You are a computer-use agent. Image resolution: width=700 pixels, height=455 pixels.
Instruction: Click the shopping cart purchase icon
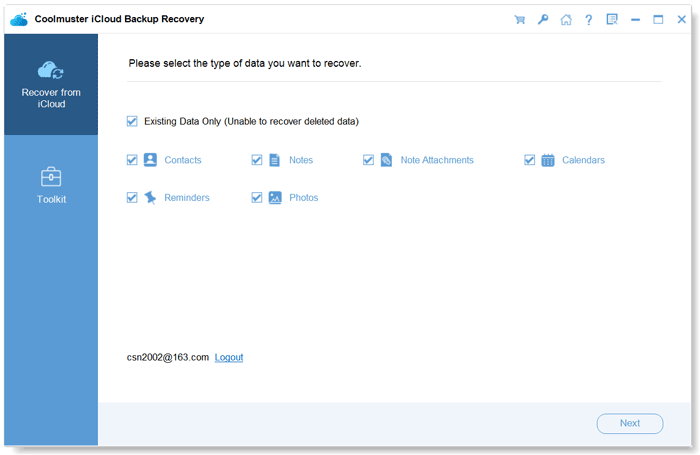[x=519, y=19]
